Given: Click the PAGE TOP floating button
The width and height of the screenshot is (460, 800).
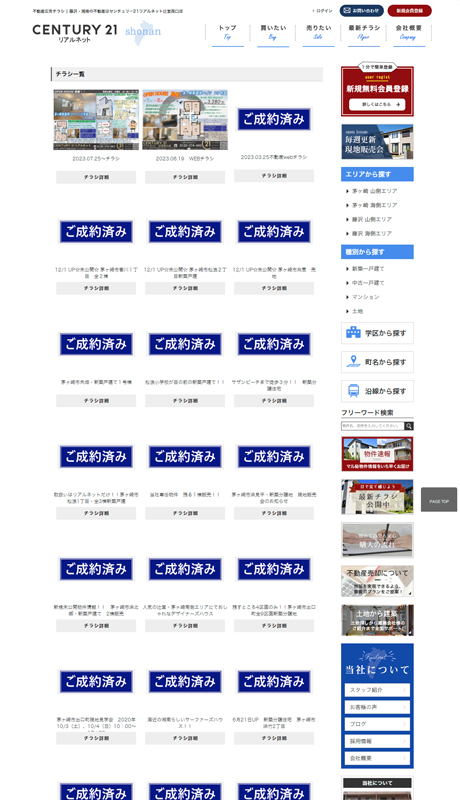Looking at the screenshot, I should (x=439, y=500).
